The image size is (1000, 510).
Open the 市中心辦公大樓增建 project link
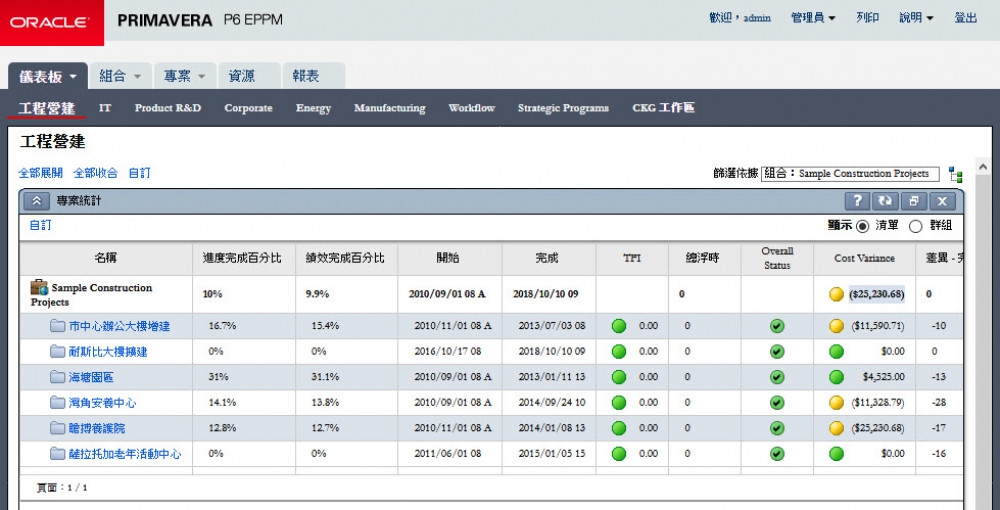pos(119,326)
